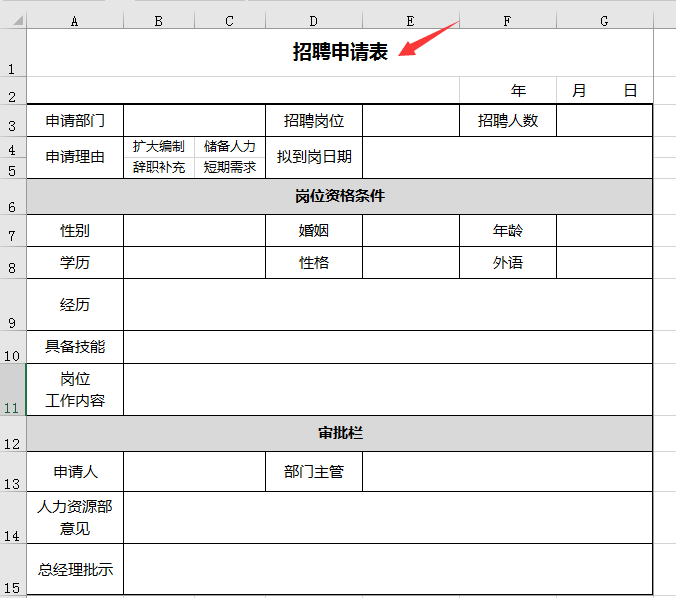Click the empty cell beside 外语
The width and height of the screenshot is (676, 598).
604,263
